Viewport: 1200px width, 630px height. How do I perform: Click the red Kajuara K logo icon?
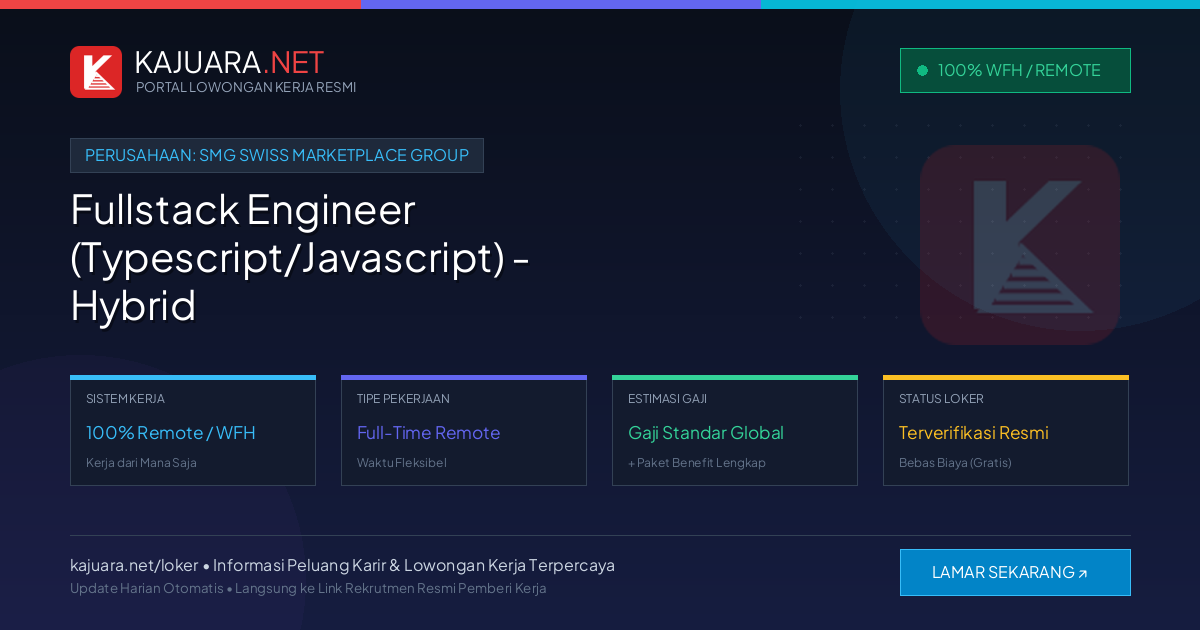[96, 72]
